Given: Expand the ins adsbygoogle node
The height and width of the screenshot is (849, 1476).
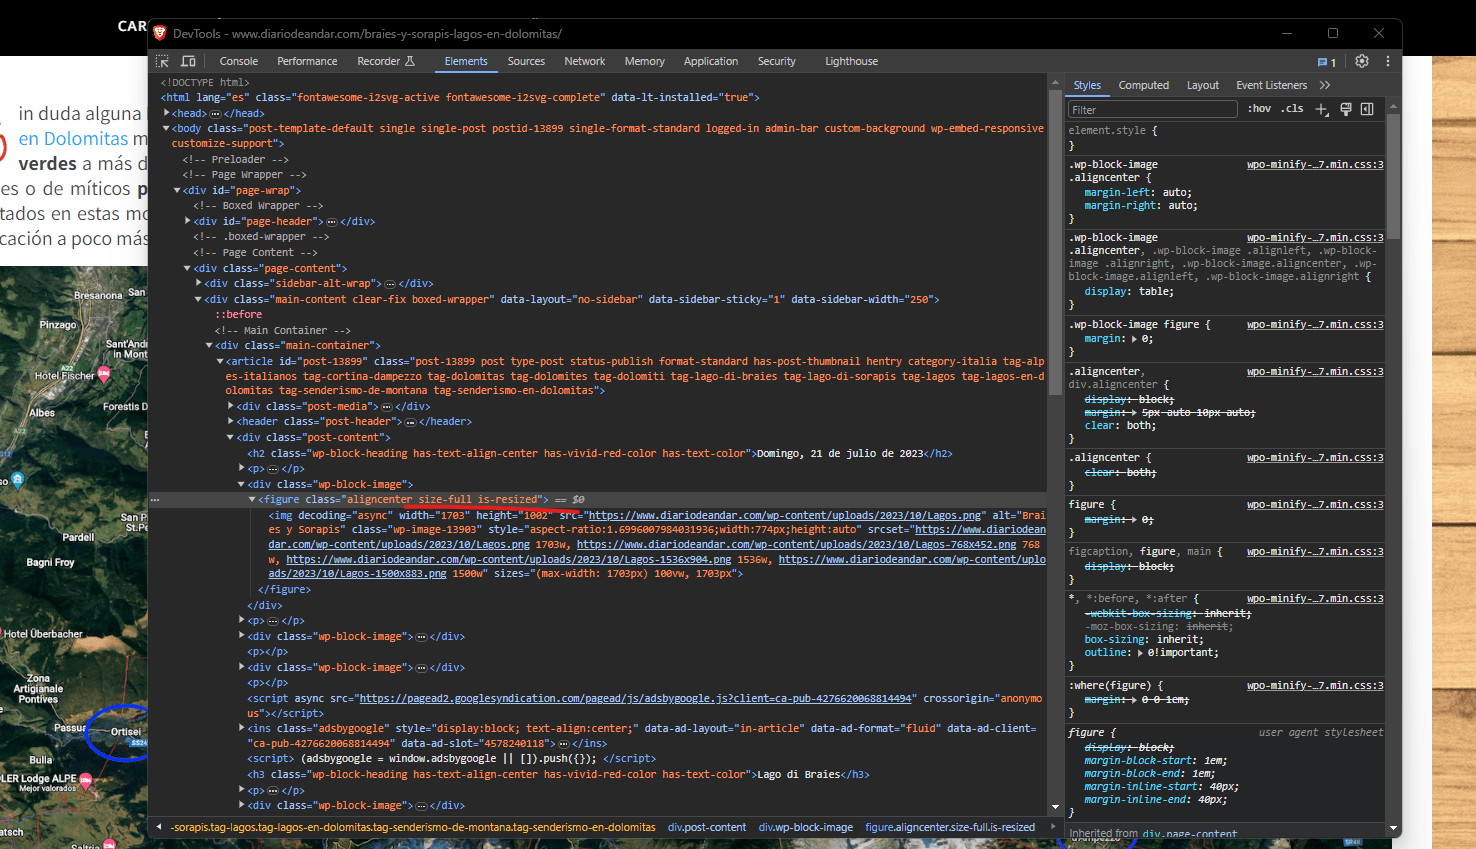Looking at the screenshot, I should point(242,728).
